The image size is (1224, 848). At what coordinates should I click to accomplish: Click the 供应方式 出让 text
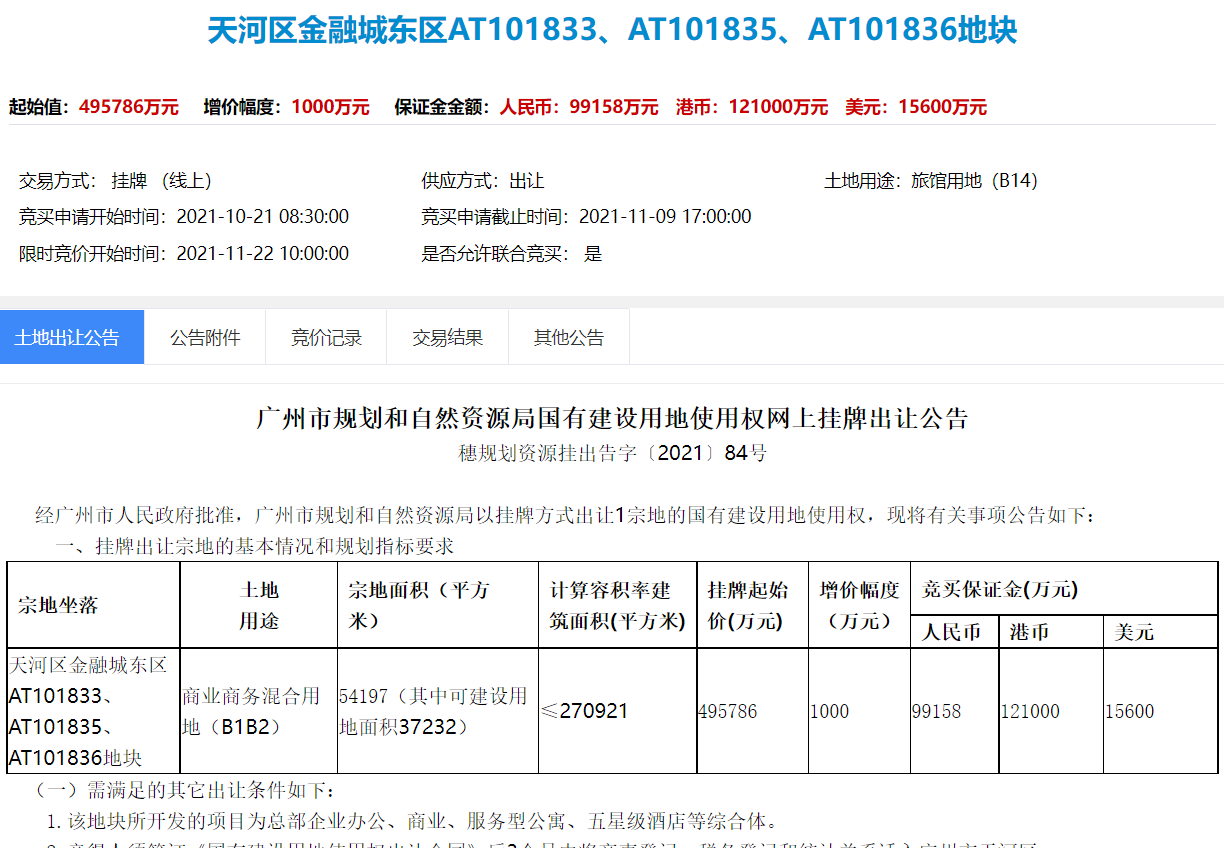[x=483, y=181]
